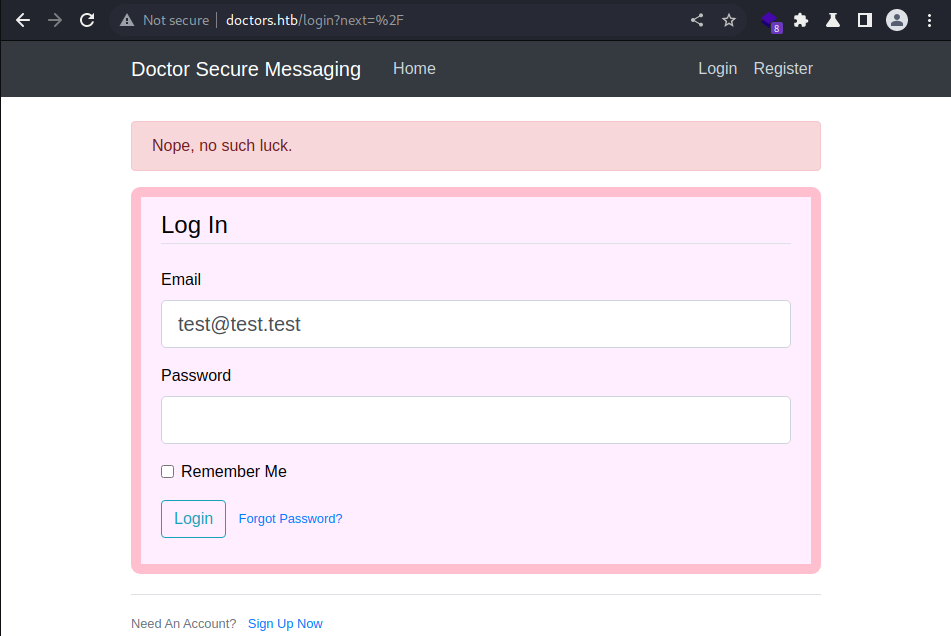Image resolution: width=951 pixels, height=636 pixels.
Task: Toggle the browser side panel icon
Action: click(x=865, y=21)
